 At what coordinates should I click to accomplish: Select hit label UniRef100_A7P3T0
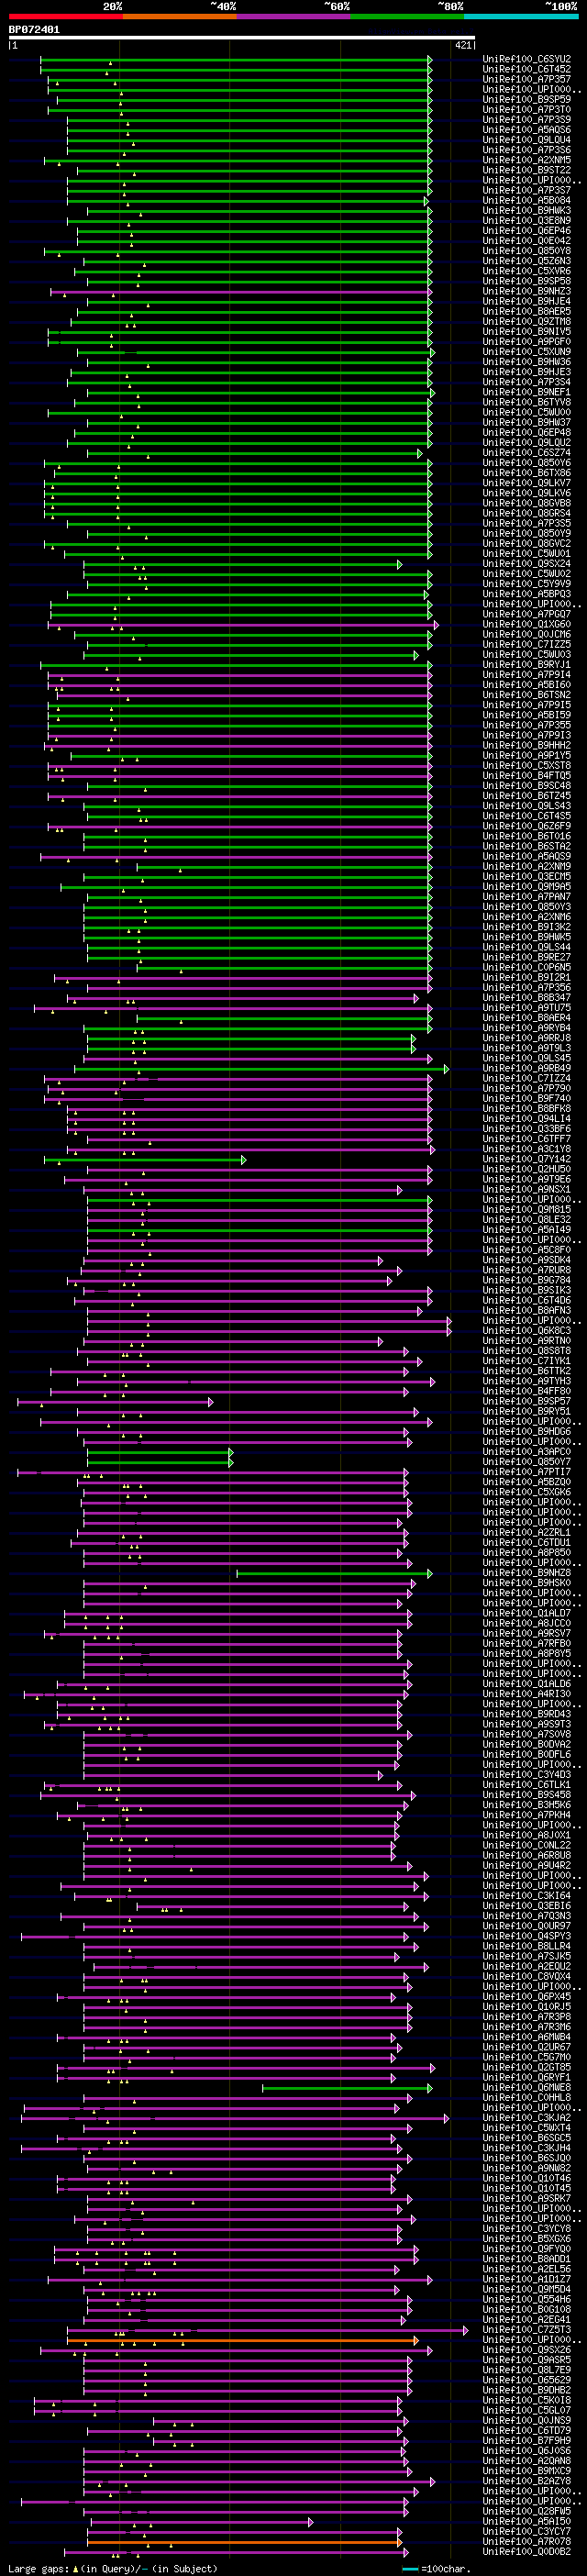point(527,110)
